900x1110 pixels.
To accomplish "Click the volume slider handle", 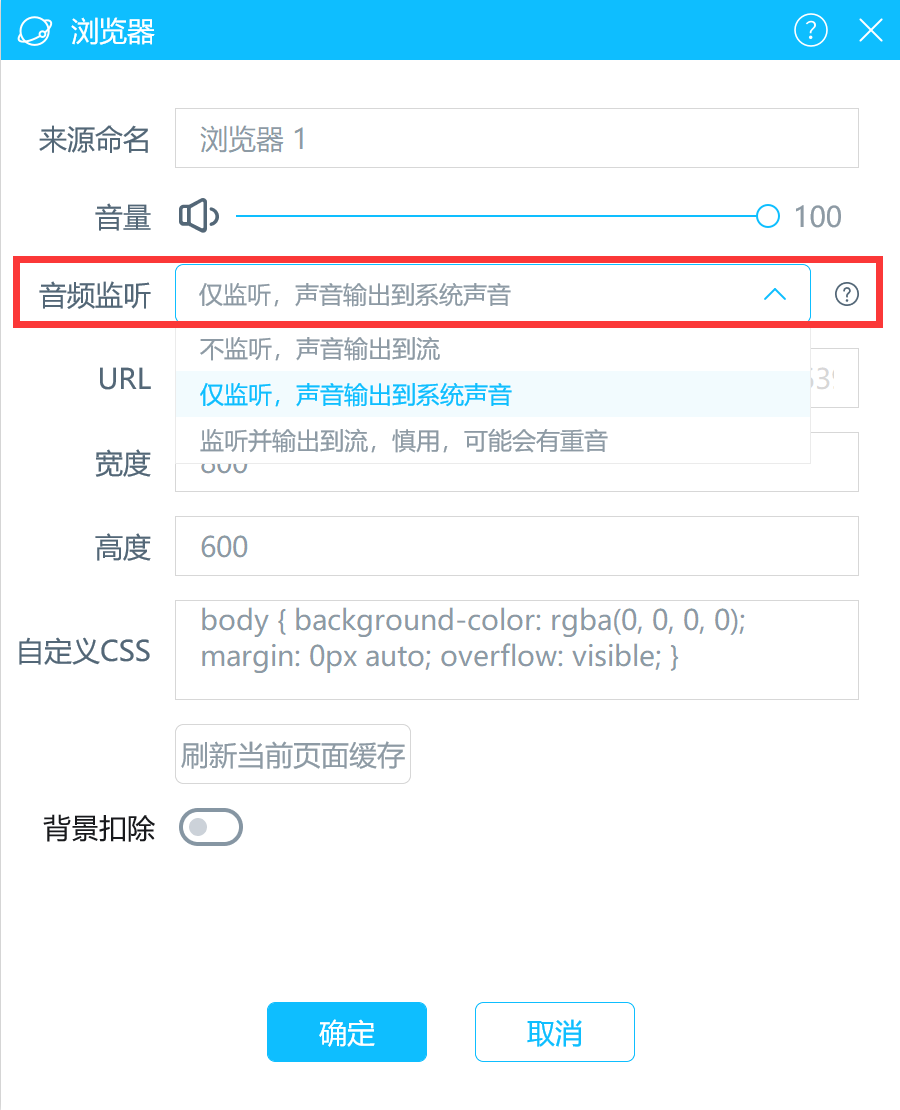I will (768, 216).
